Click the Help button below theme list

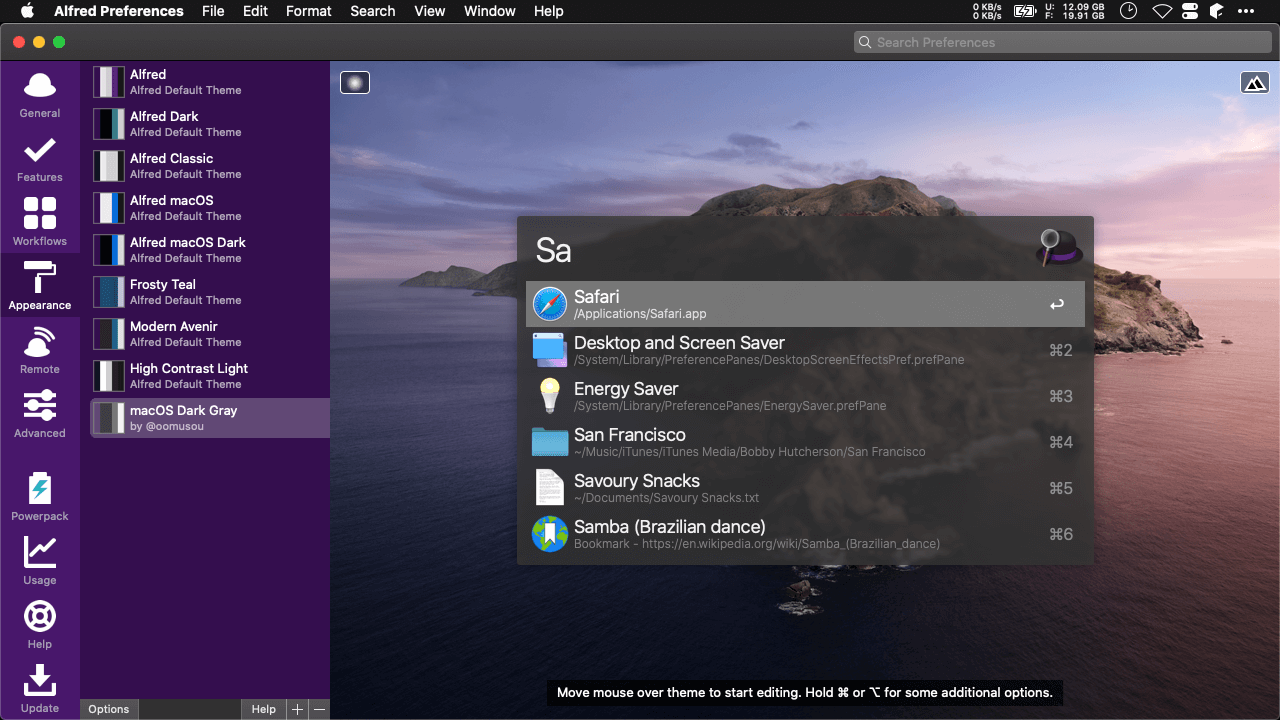(x=264, y=709)
